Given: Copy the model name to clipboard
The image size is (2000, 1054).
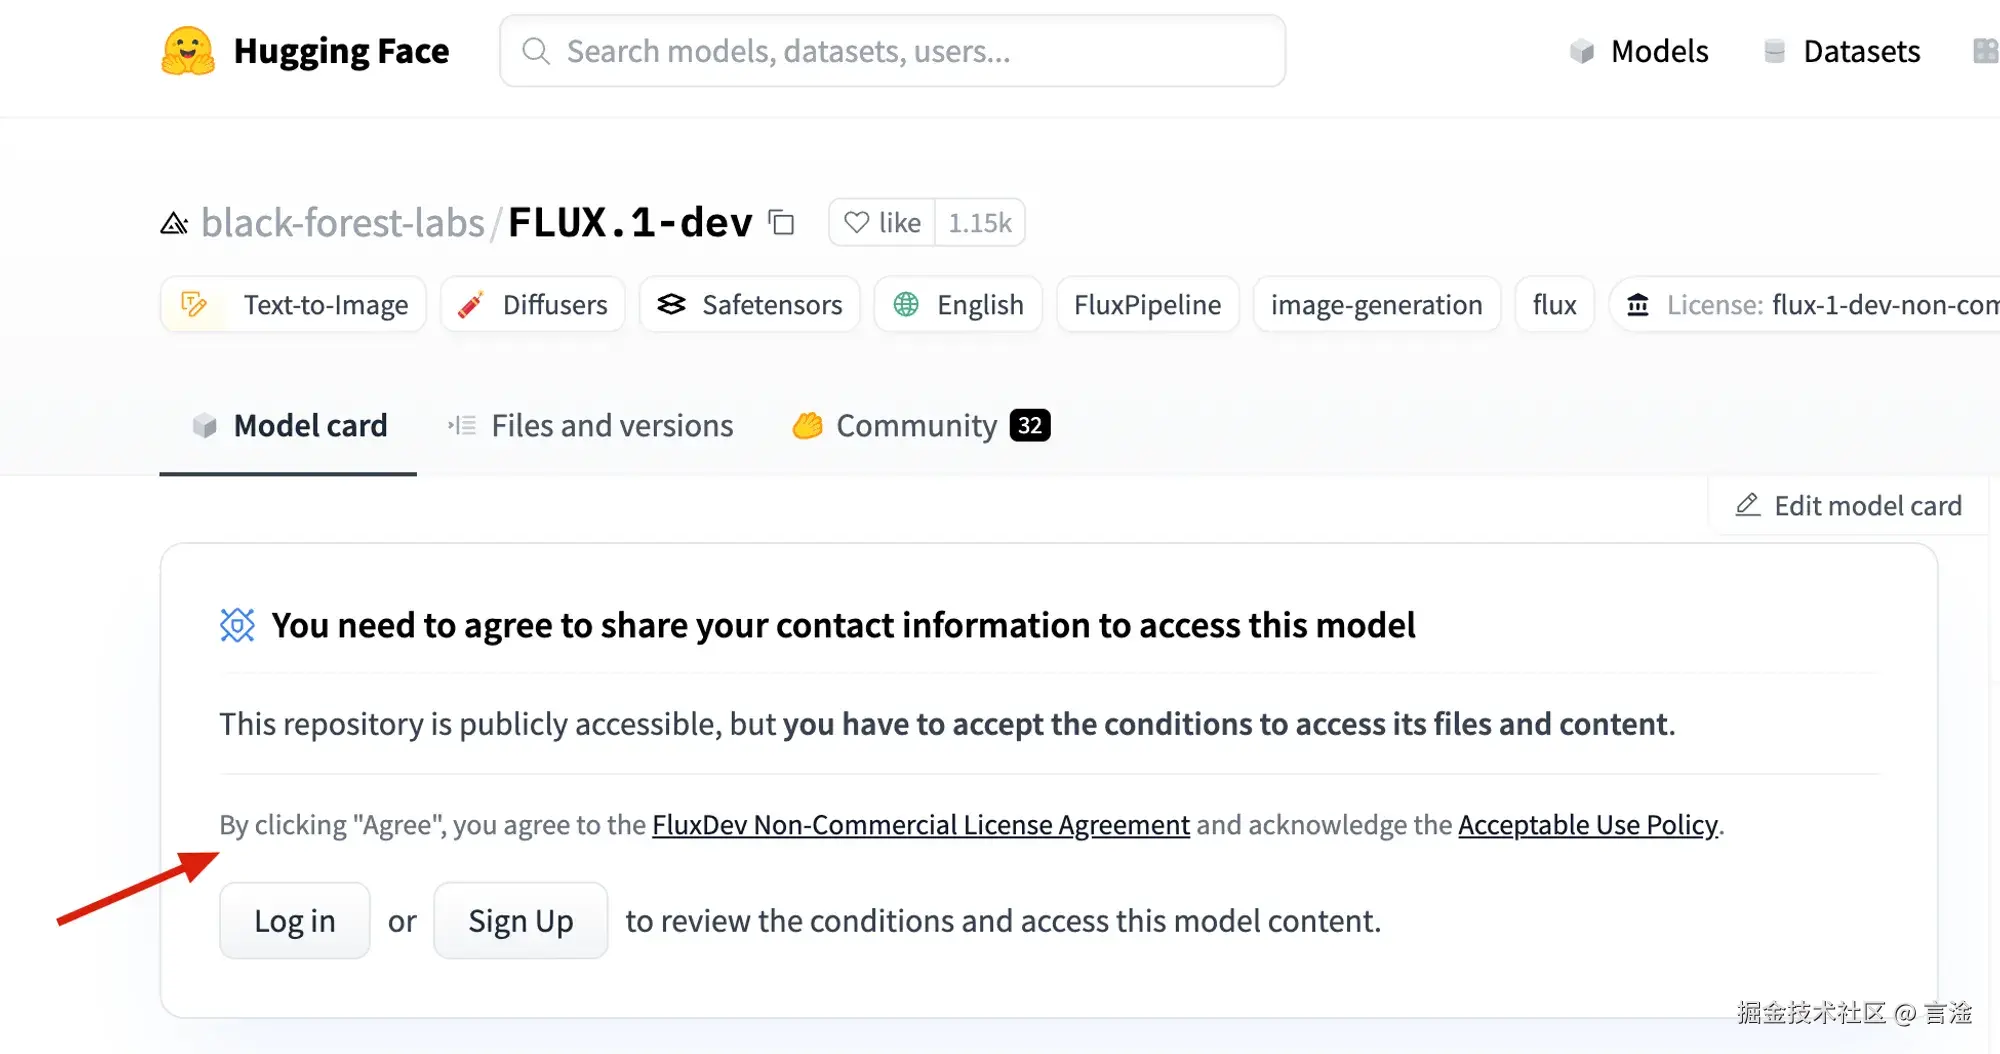Looking at the screenshot, I should (782, 223).
